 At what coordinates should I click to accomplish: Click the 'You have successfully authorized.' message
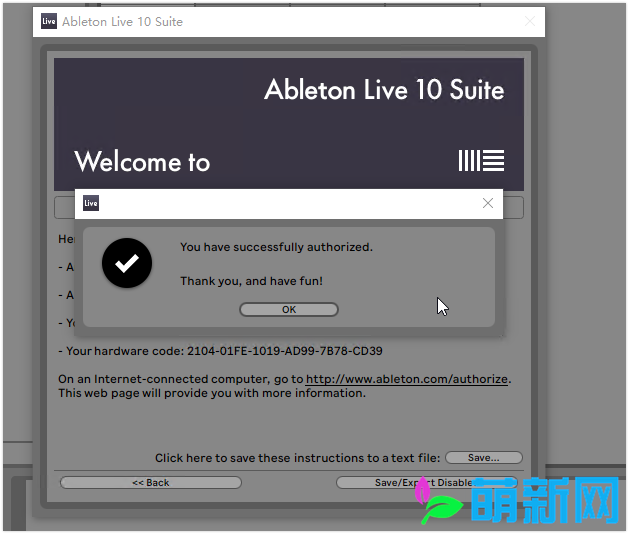point(276,247)
